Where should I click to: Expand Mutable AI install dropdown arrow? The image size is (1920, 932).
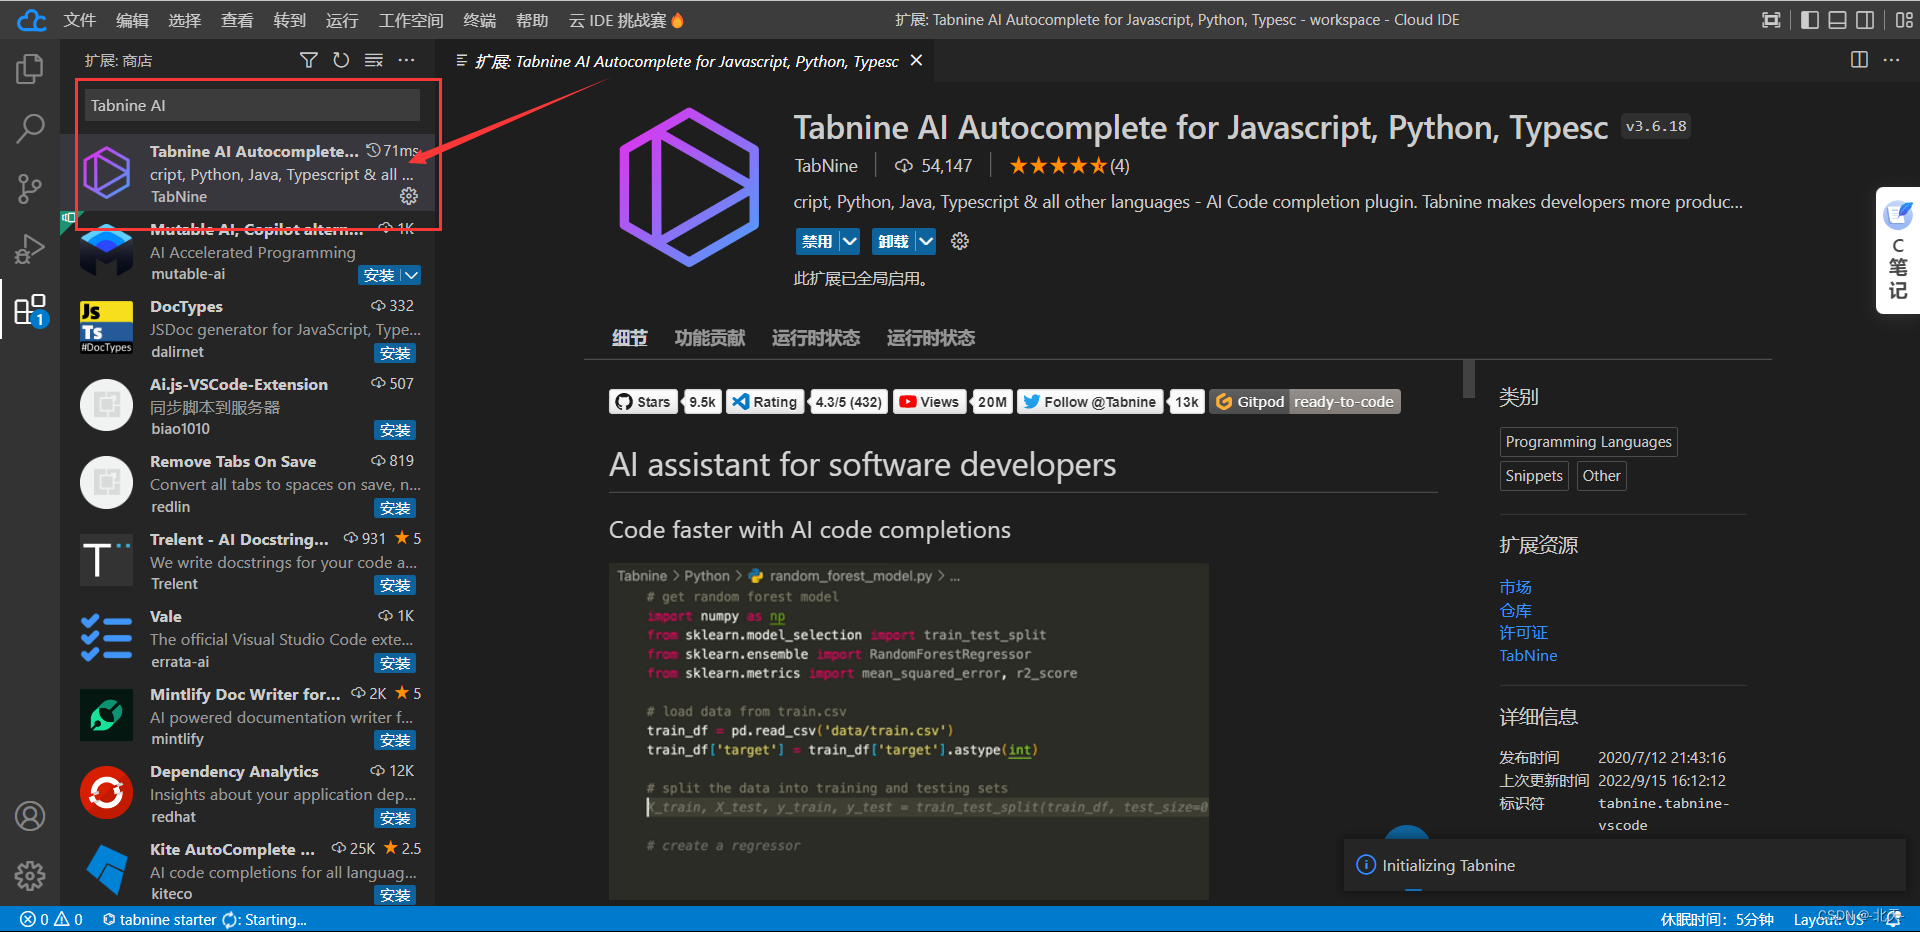411,275
